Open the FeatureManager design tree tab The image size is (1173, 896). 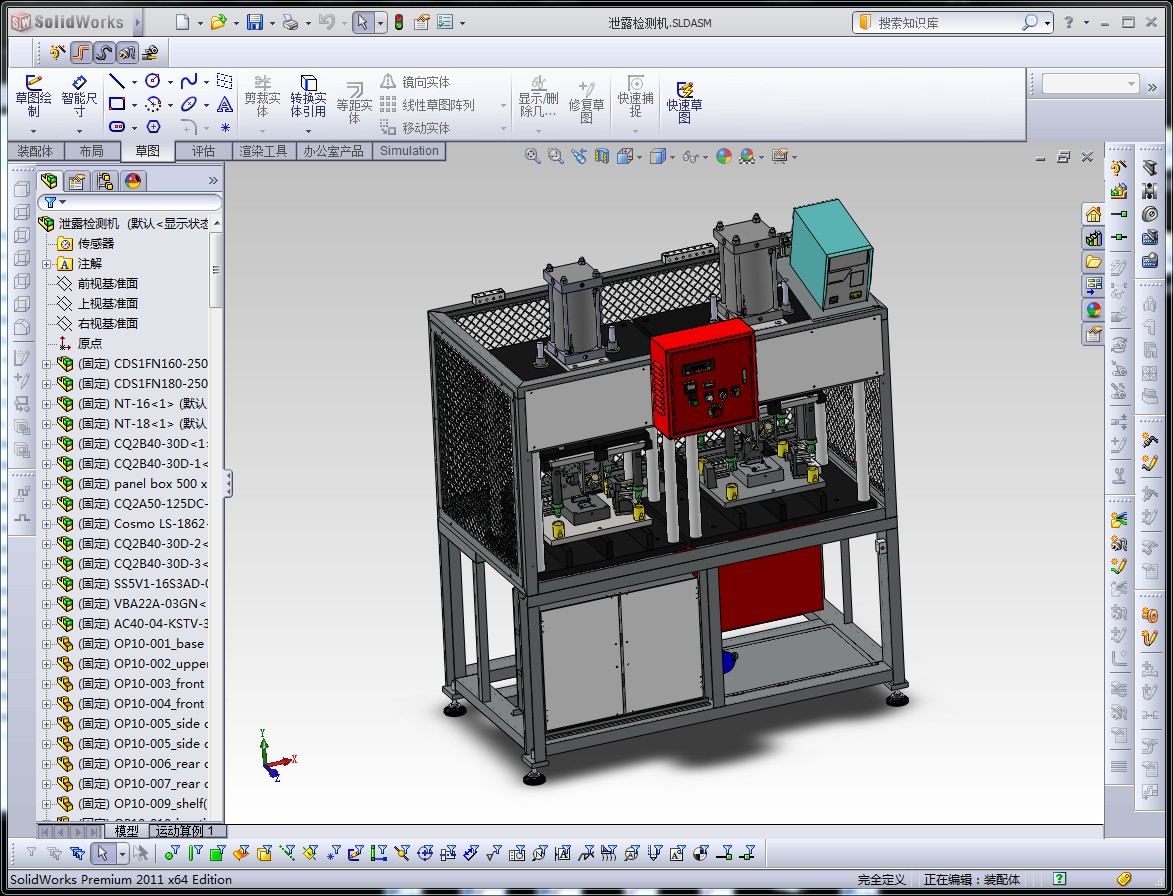click(x=49, y=181)
